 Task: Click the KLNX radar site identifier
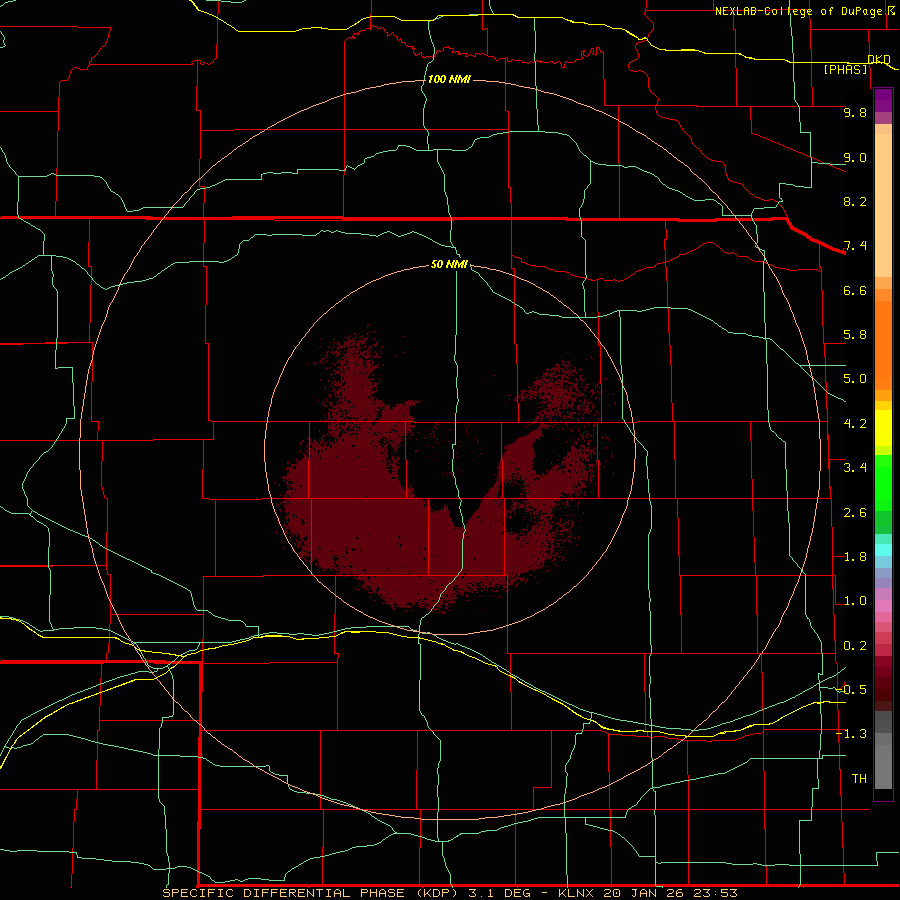click(575, 893)
